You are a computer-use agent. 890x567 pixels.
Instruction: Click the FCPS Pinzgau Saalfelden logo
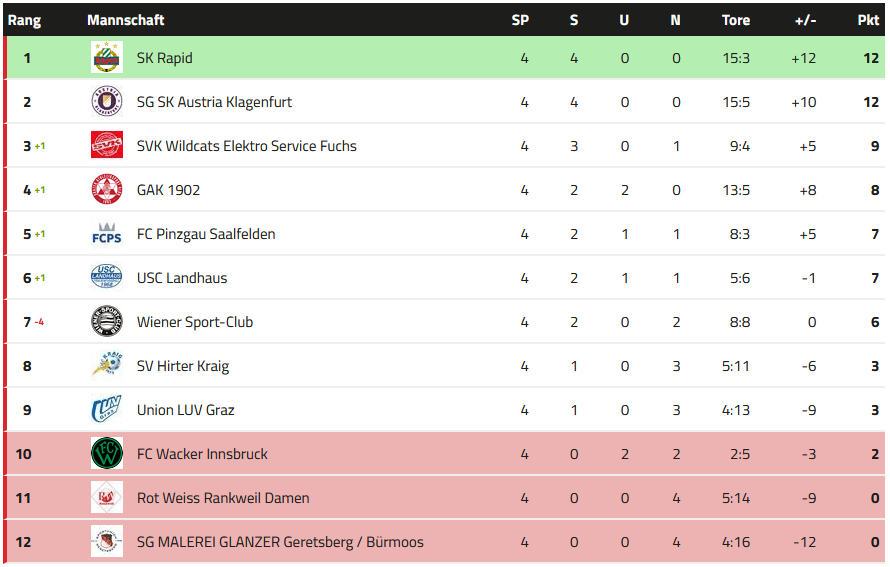(107, 234)
